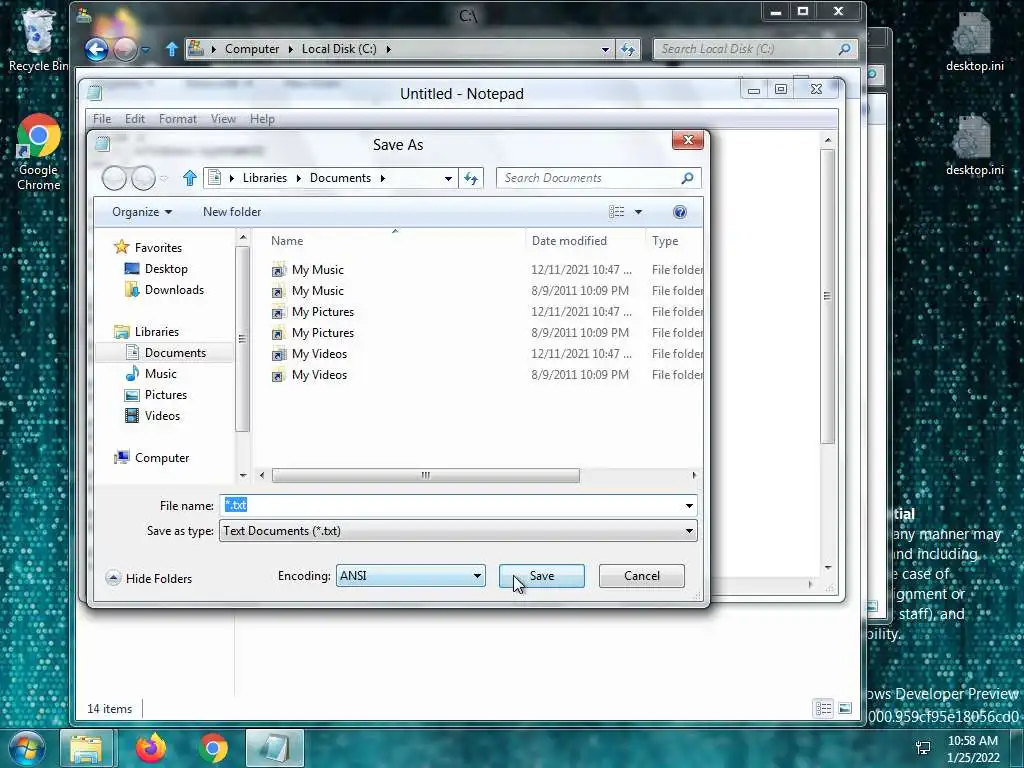The height and width of the screenshot is (768, 1024).
Task: Click search magnifier in Search Documents box
Action: (x=687, y=178)
